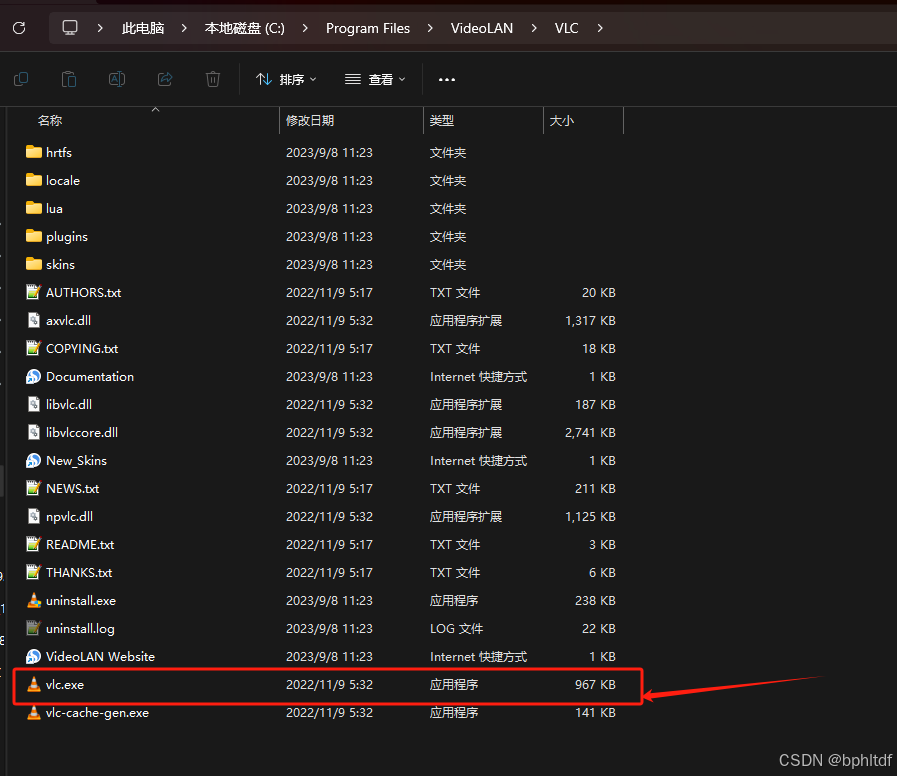This screenshot has width=897, height=776.
Task: Click the axvlc.dll file icon
Action: coord(34,320)
